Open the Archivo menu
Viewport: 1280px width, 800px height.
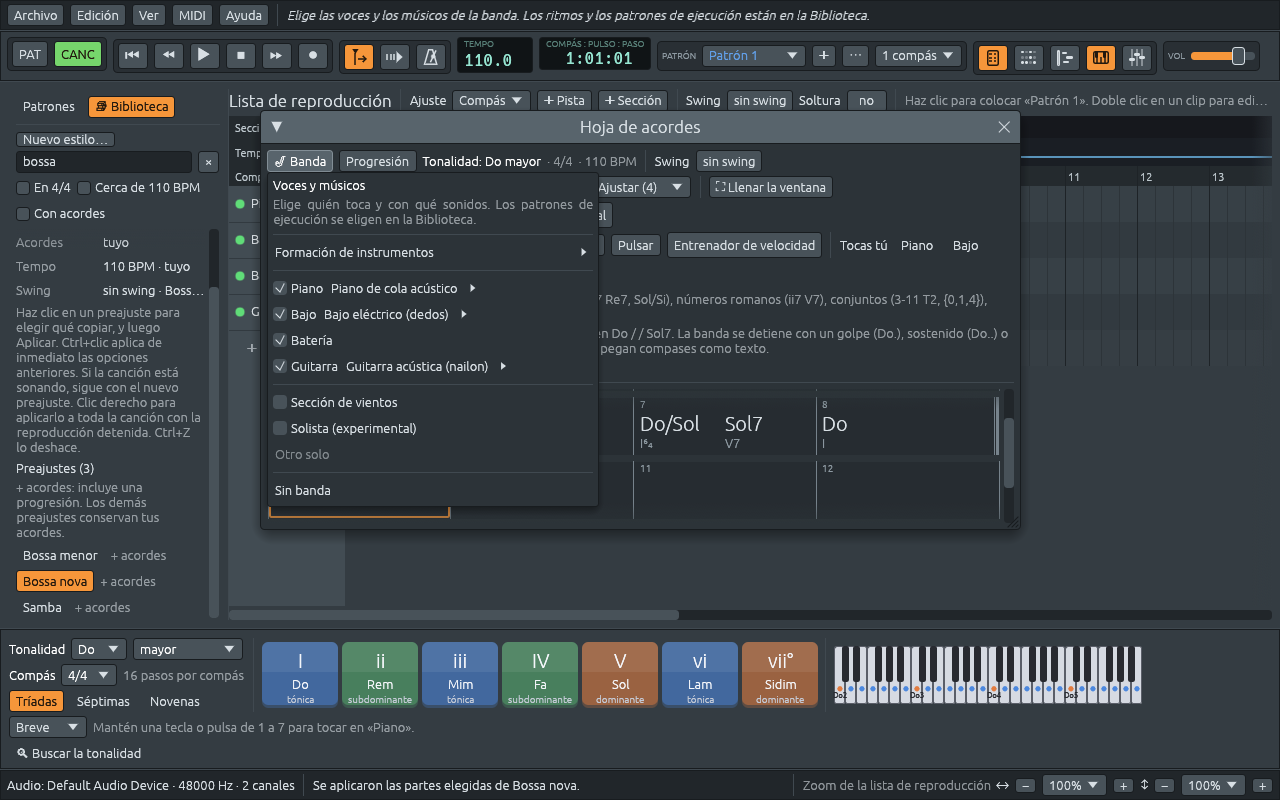point(36,16)
